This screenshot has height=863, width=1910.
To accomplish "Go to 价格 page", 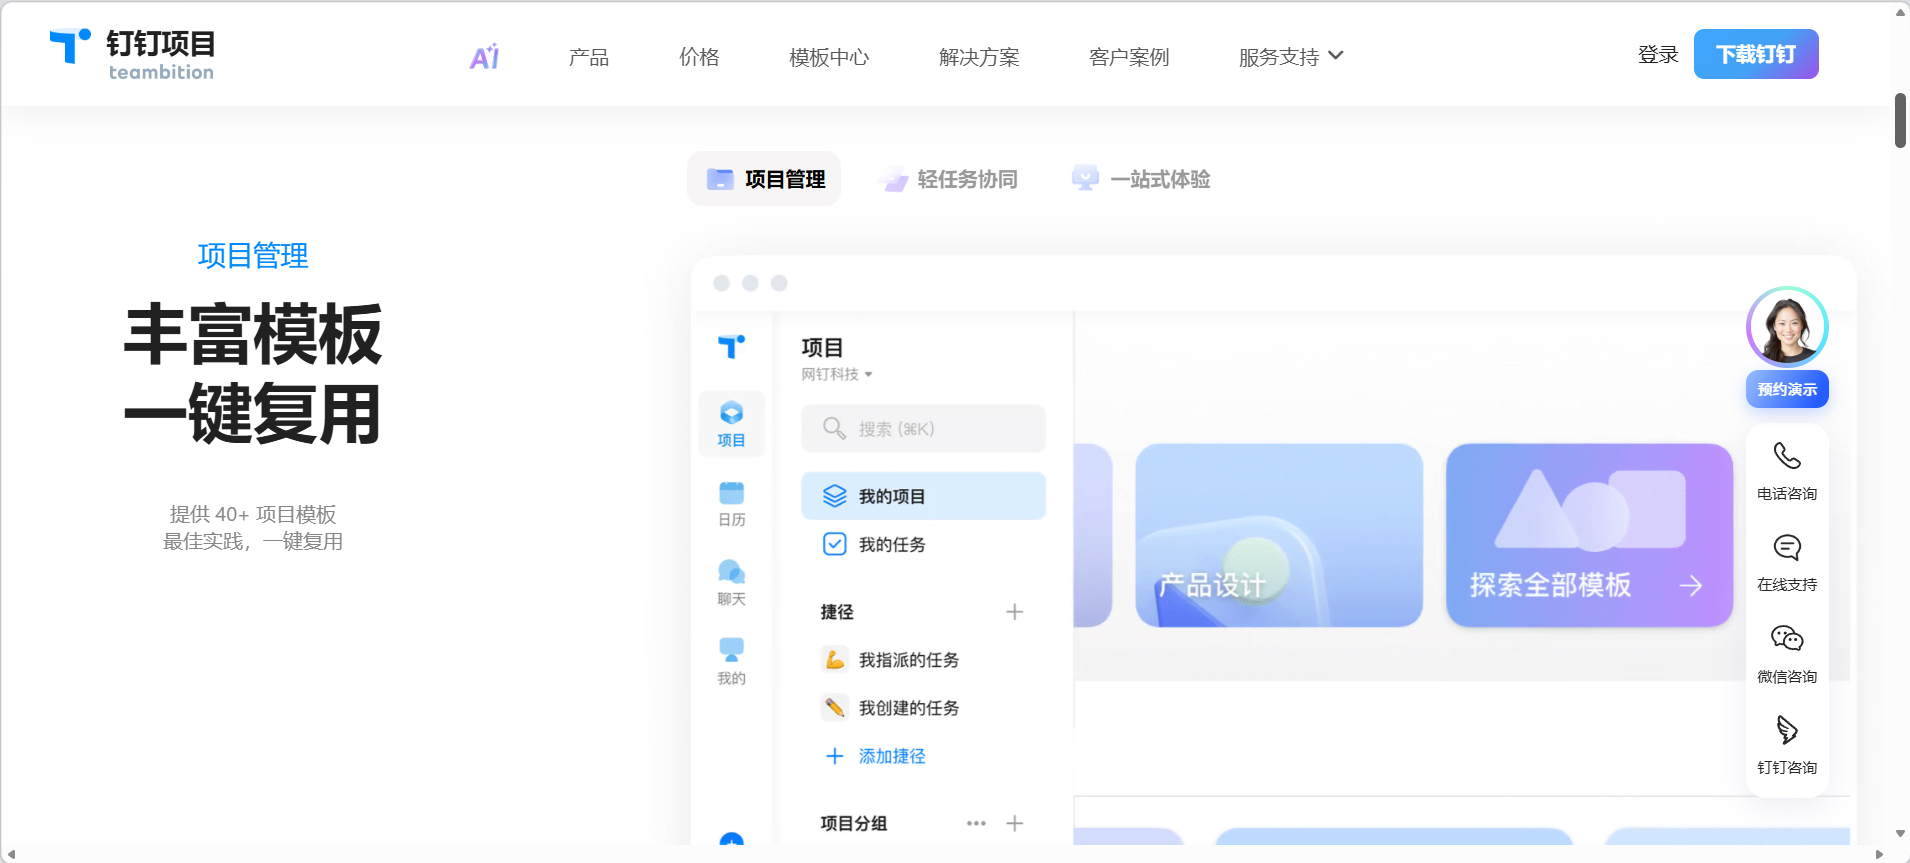I will (x=699, y=57).
